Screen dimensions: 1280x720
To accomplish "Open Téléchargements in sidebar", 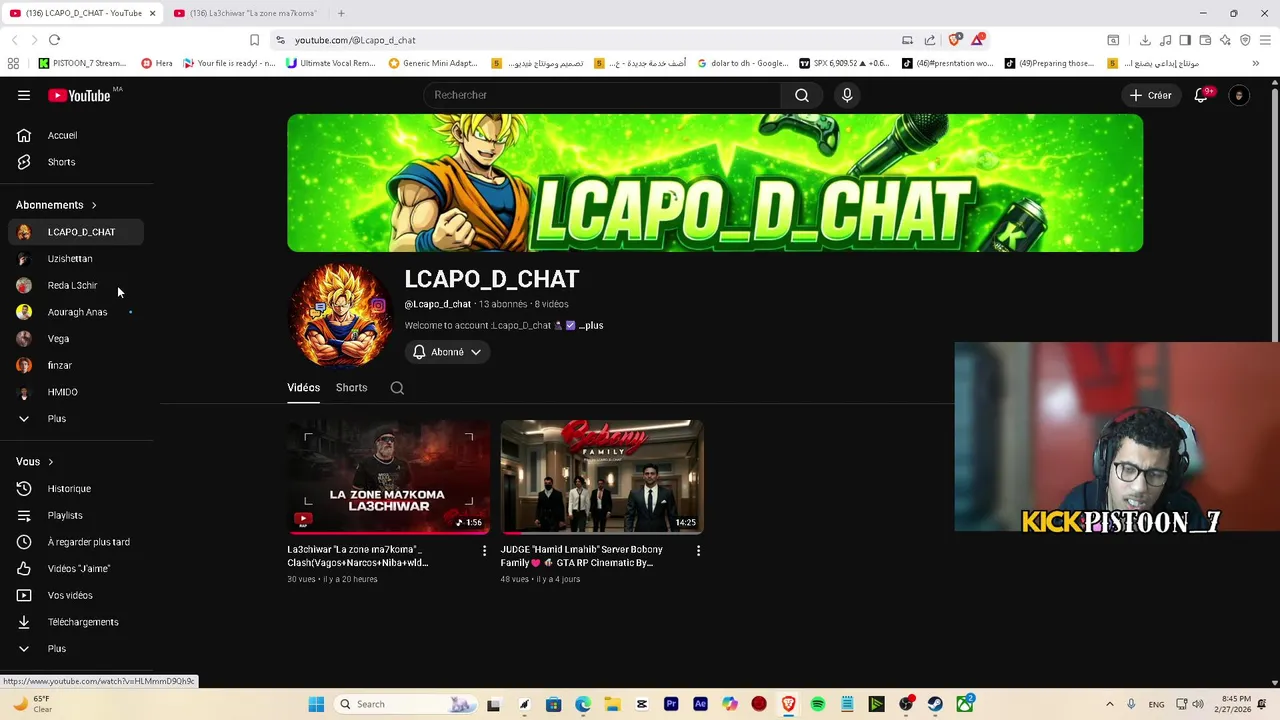I will 76,622.
